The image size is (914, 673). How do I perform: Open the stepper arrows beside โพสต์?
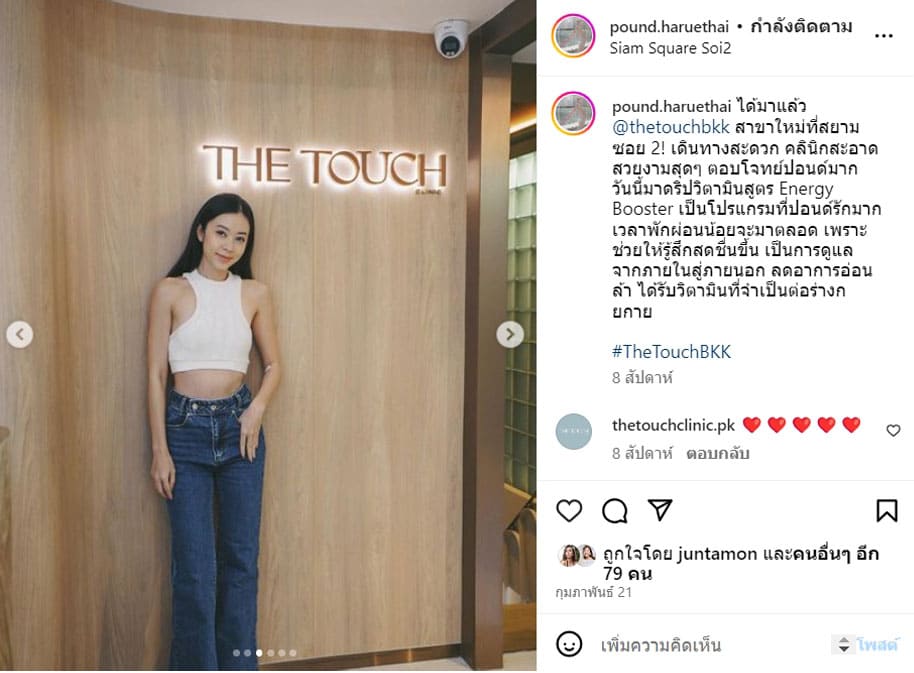[x=843, y=644]
